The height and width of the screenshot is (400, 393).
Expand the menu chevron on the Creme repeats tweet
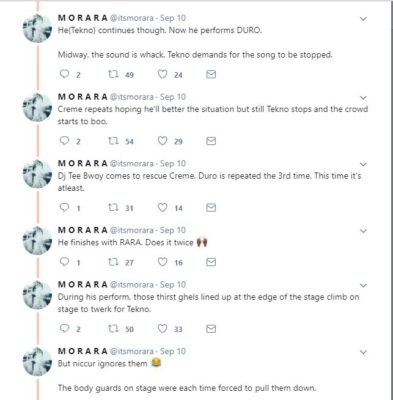[x=363, y=98]
